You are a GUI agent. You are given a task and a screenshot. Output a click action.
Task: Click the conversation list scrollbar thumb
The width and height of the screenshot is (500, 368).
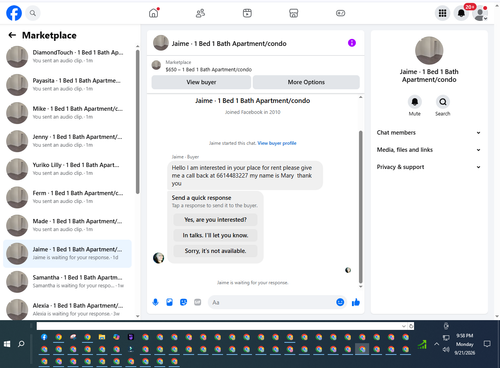coord(138,122)
